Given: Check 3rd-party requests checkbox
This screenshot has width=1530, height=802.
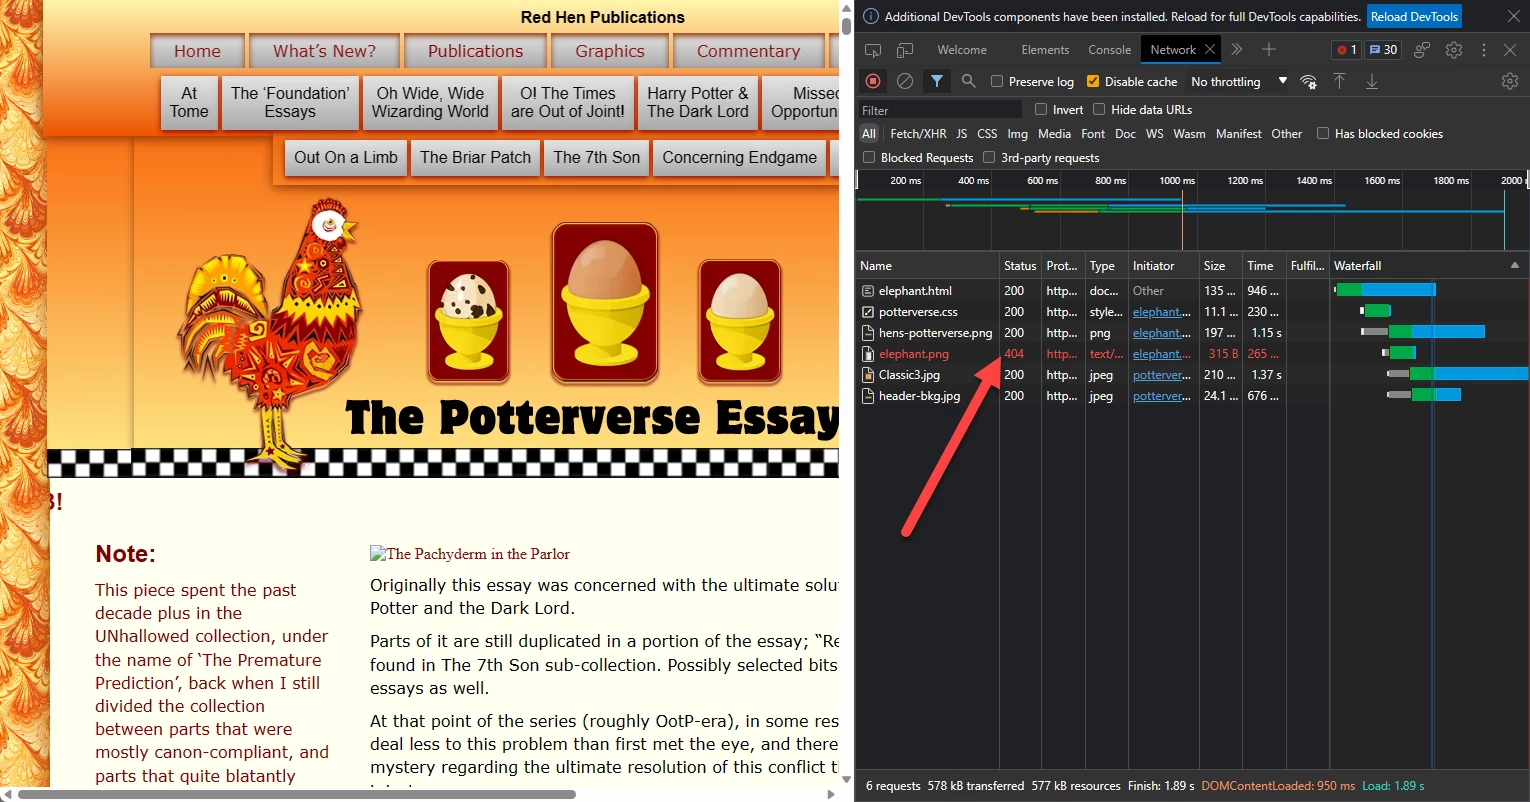Looking at the screenshot, I should [x=989, y=157].
